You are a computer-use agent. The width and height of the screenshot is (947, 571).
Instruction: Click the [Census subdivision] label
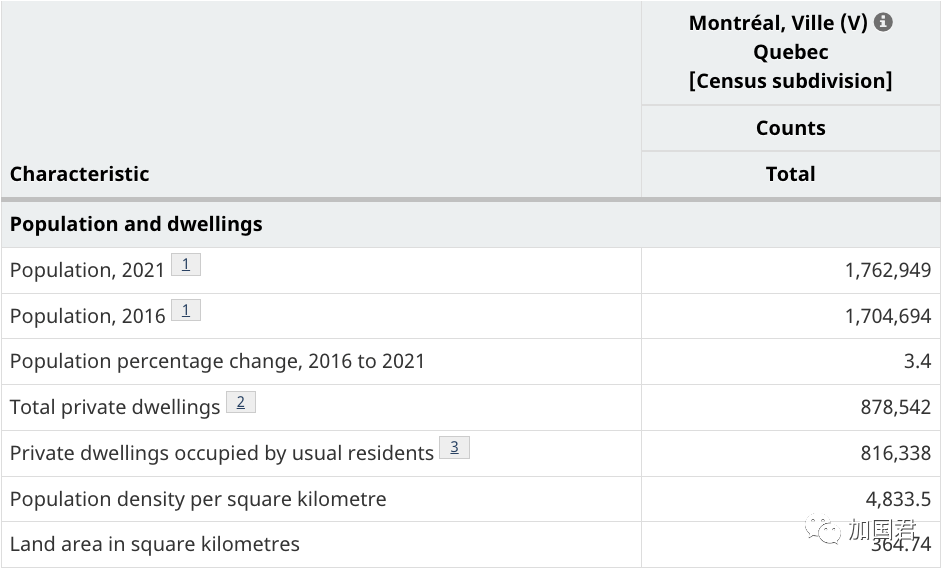tap(790, 81)
